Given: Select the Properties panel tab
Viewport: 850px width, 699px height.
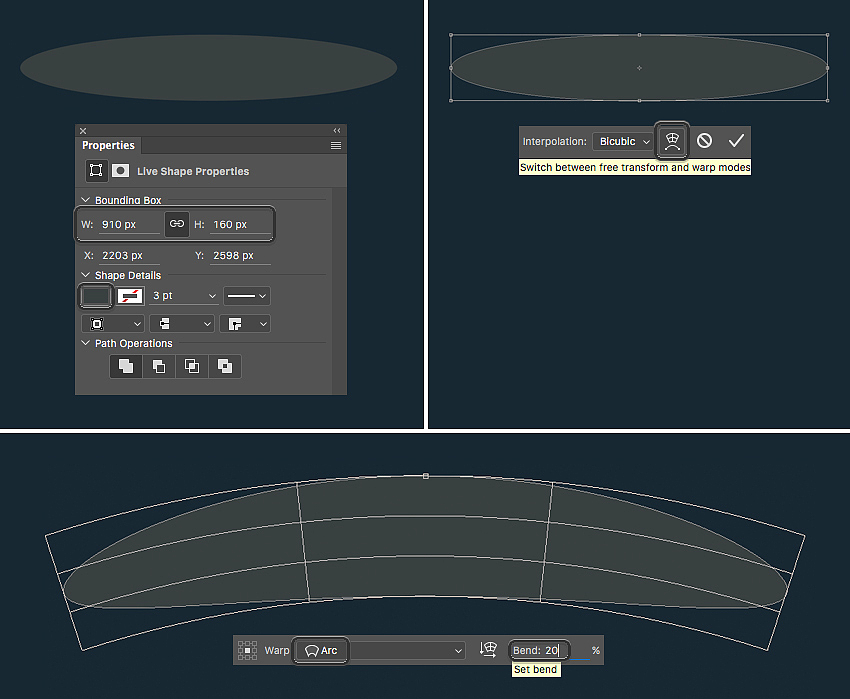Looking at the screenshot, I should pos(108,146).
